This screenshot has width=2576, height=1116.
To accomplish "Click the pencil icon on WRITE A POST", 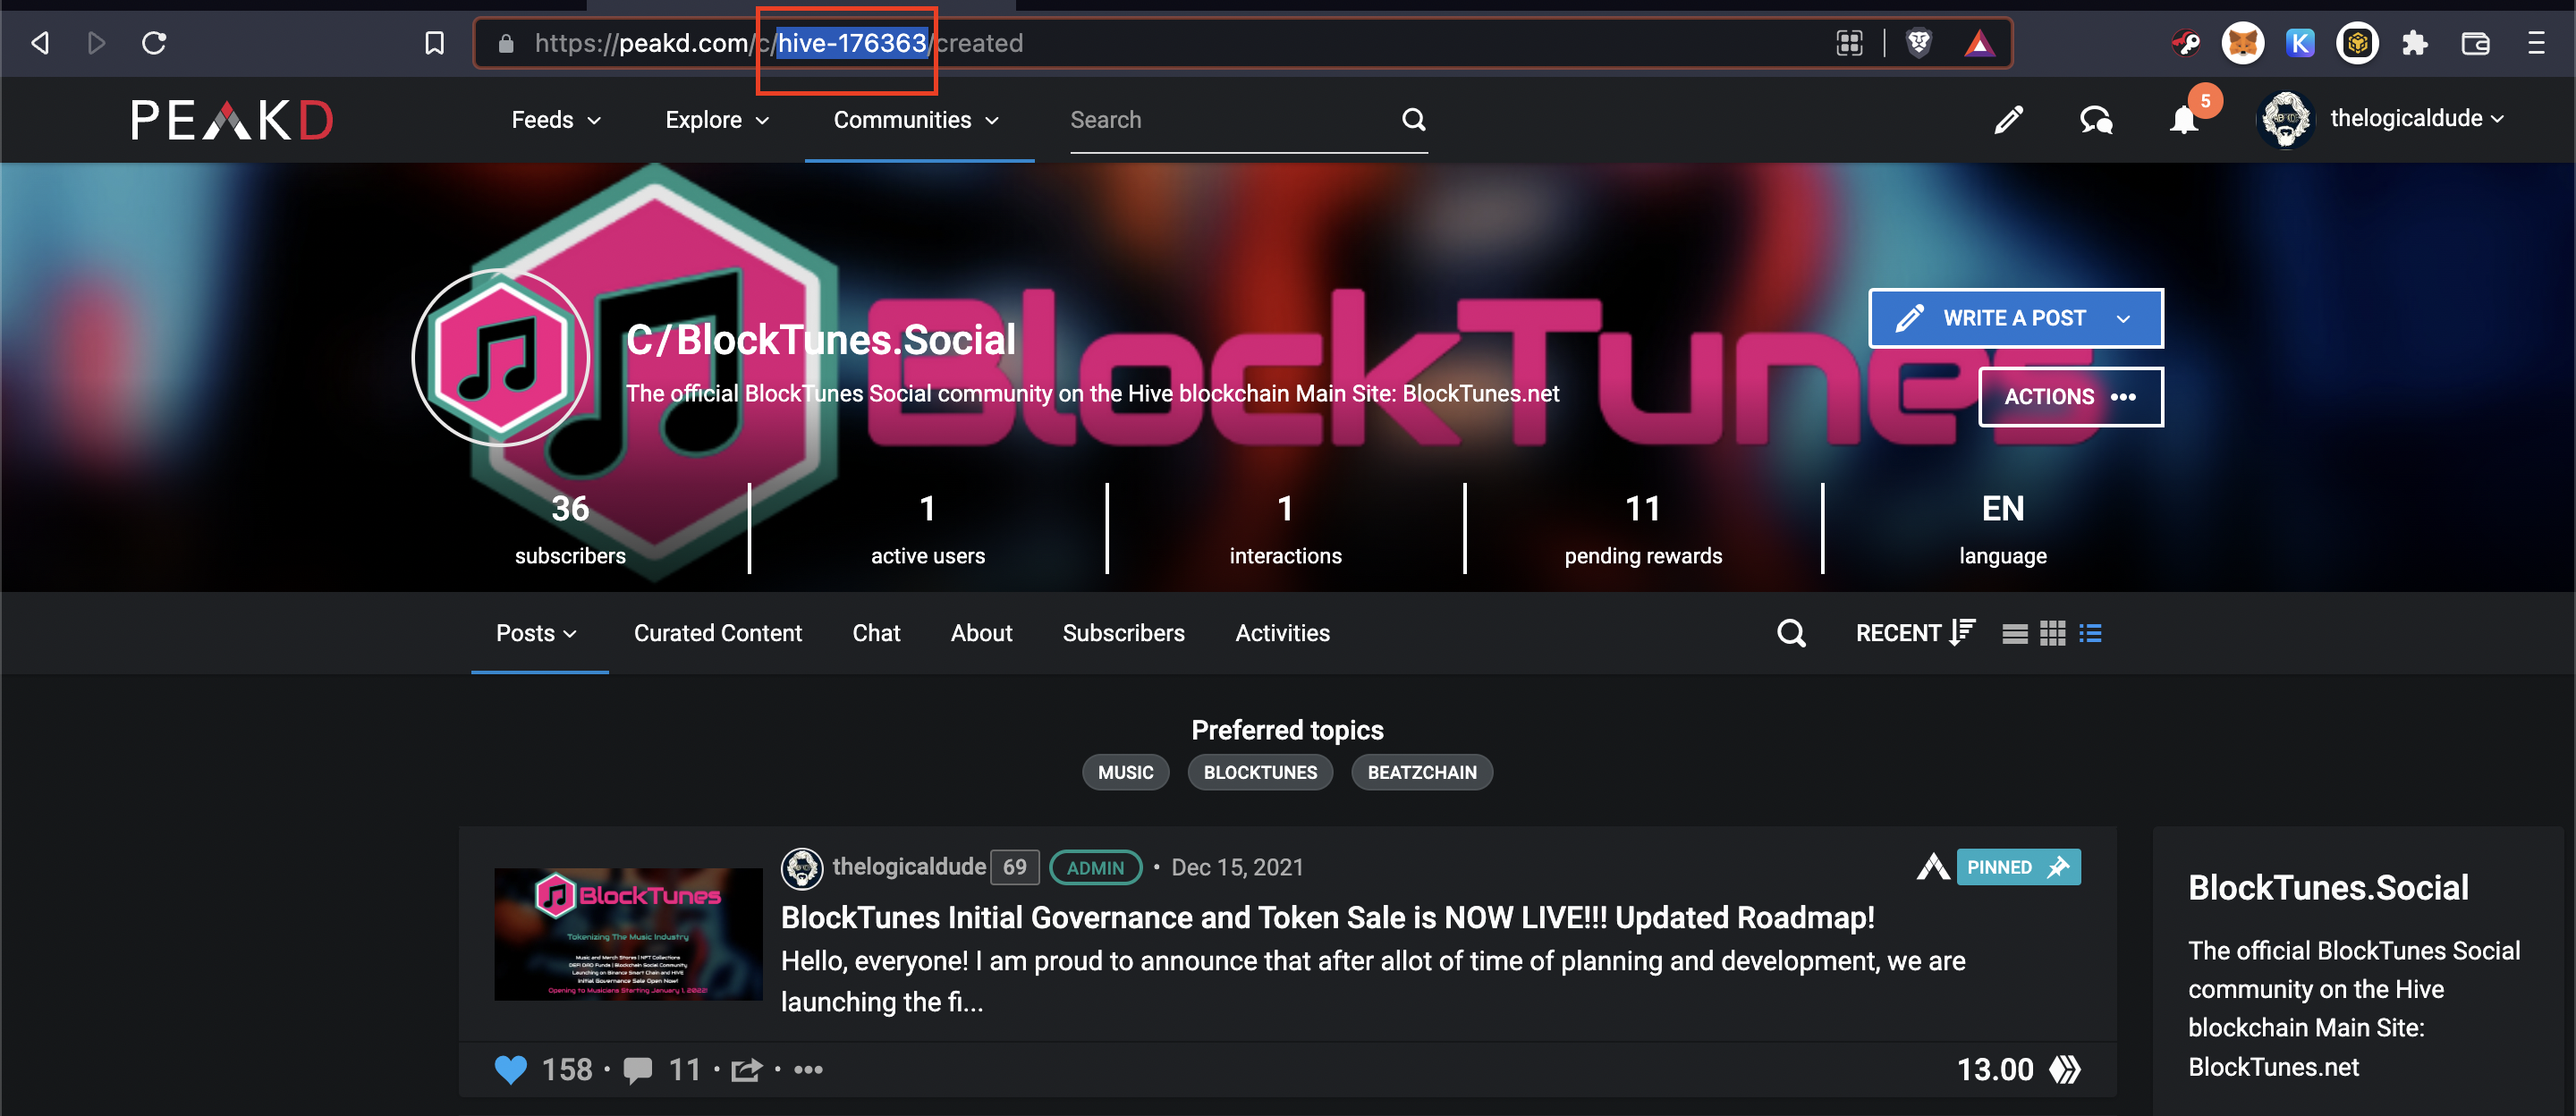I will [x=1908, y=318].
